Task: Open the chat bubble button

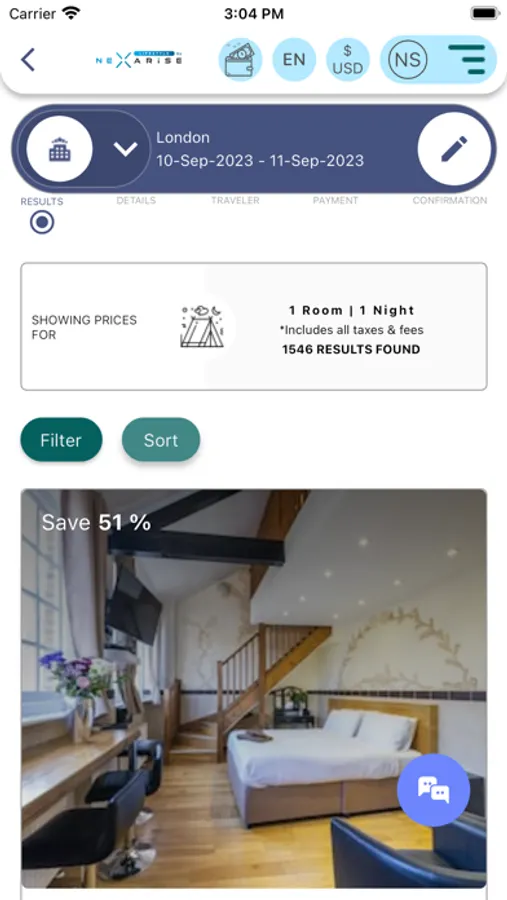Action: [434, 790]
